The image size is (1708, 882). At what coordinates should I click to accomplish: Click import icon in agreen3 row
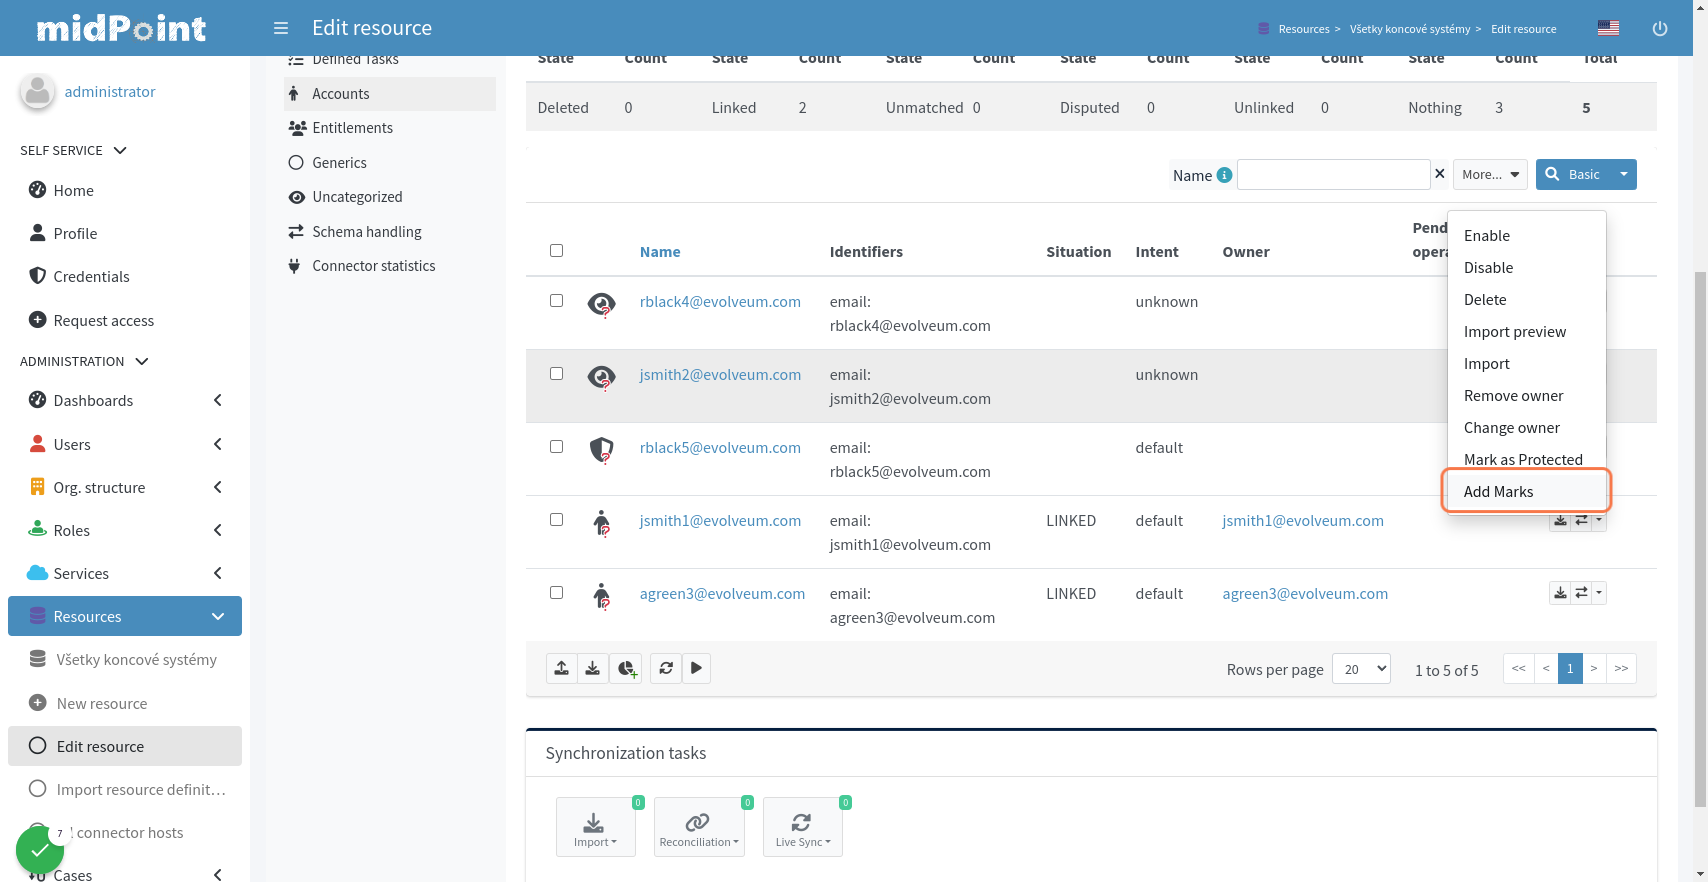1560,593
